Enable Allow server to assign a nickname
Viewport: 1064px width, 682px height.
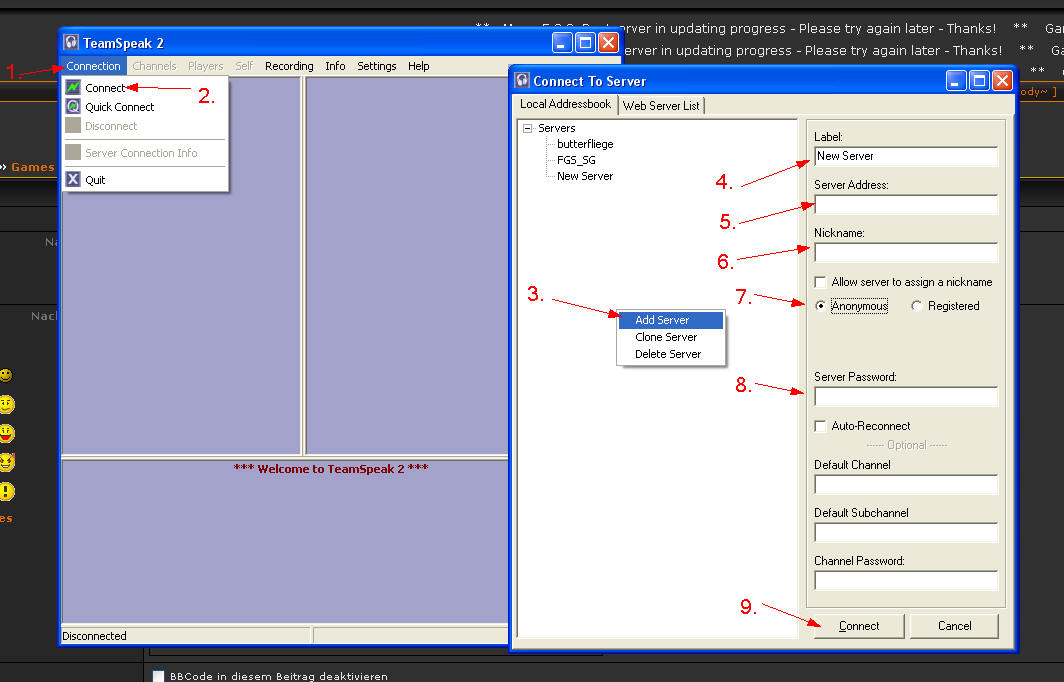[x=821, y=282]
